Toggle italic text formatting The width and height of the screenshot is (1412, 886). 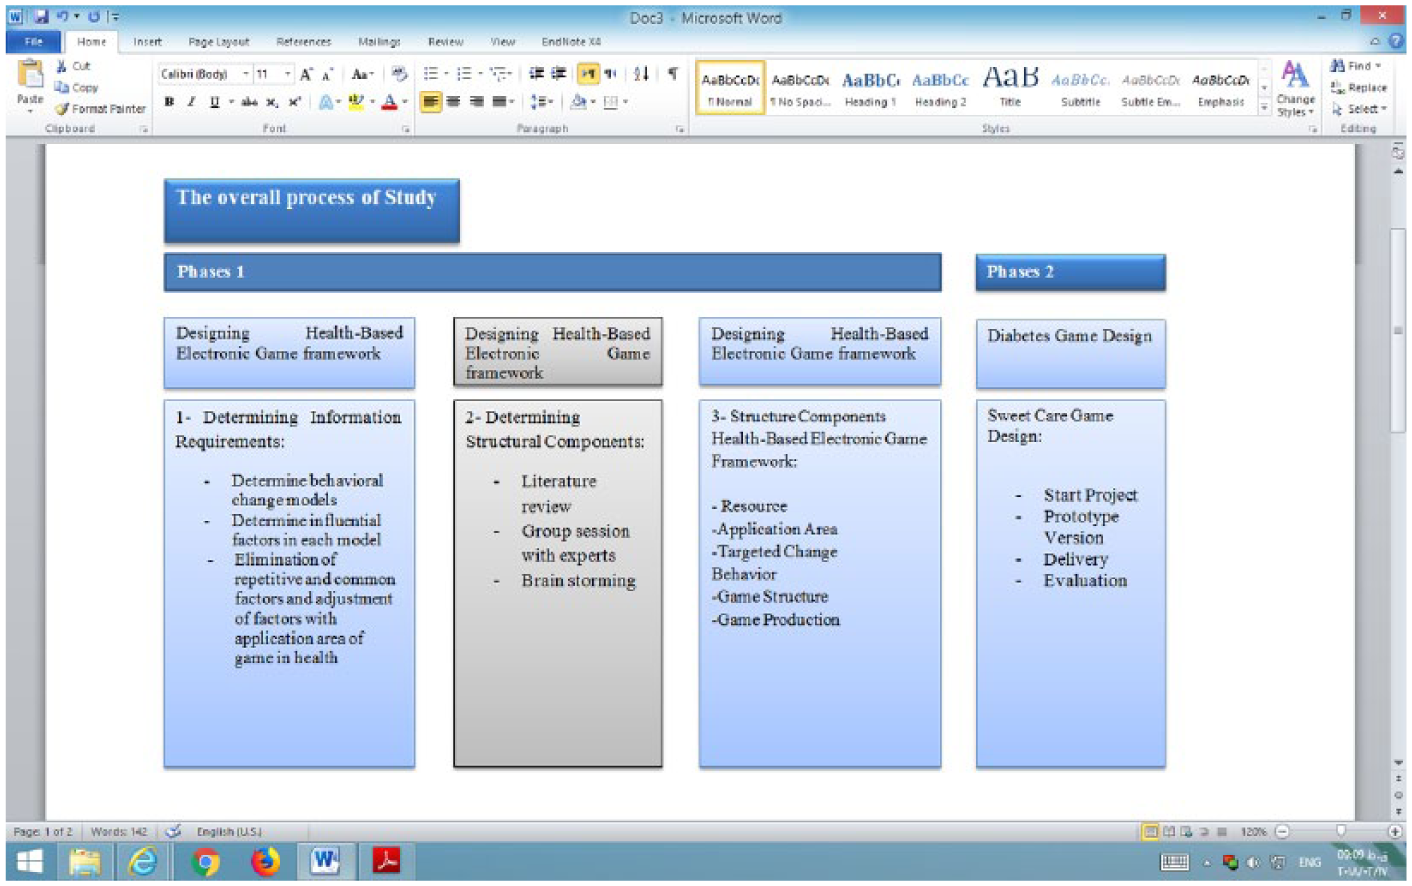[x=191, y=102]
